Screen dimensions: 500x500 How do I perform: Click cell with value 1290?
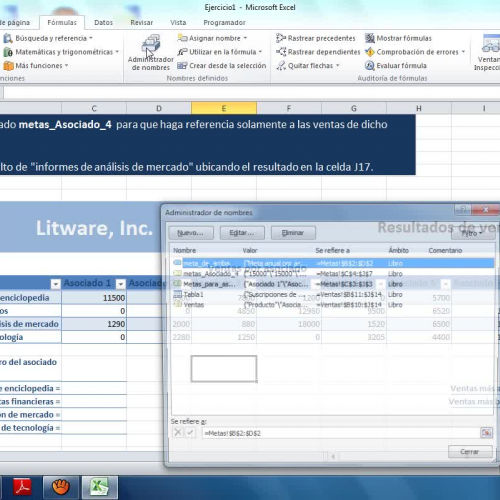pos(94,324)
